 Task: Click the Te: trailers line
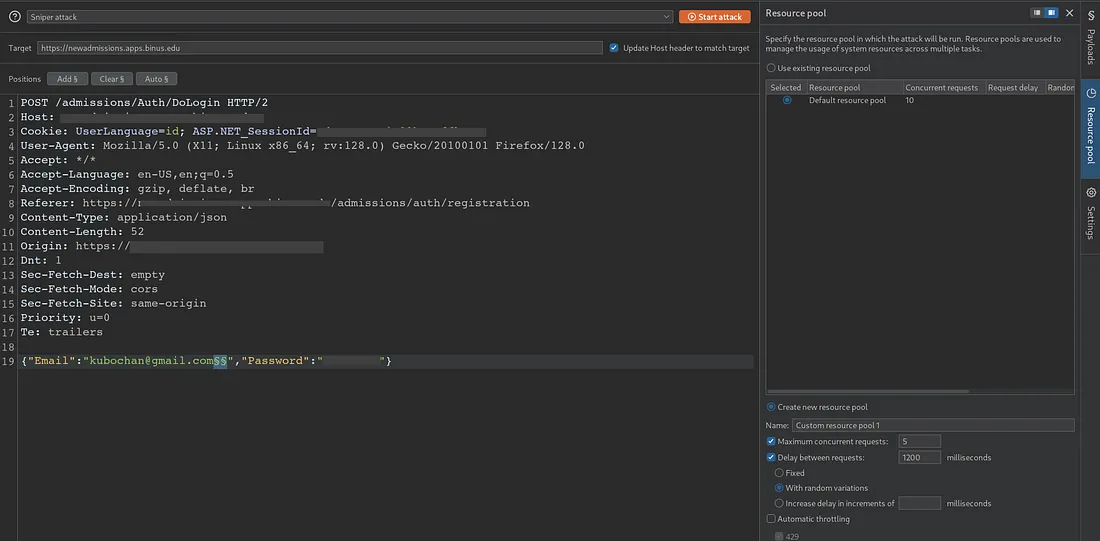[62, 332]
